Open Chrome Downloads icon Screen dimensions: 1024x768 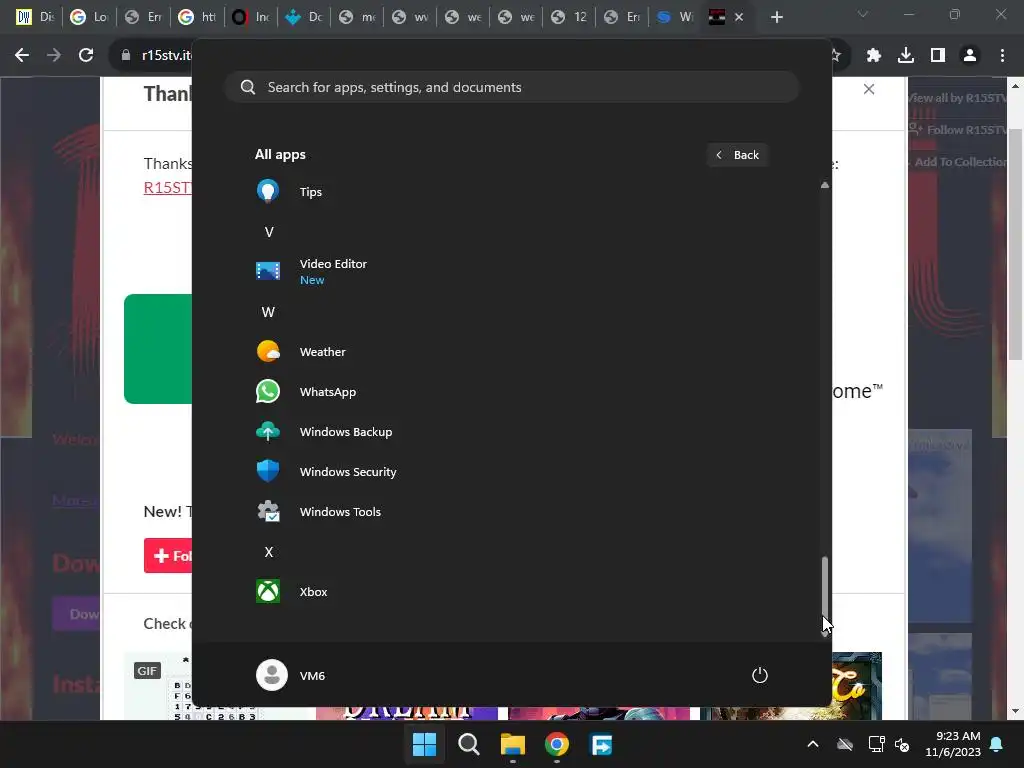coord(906,56)
